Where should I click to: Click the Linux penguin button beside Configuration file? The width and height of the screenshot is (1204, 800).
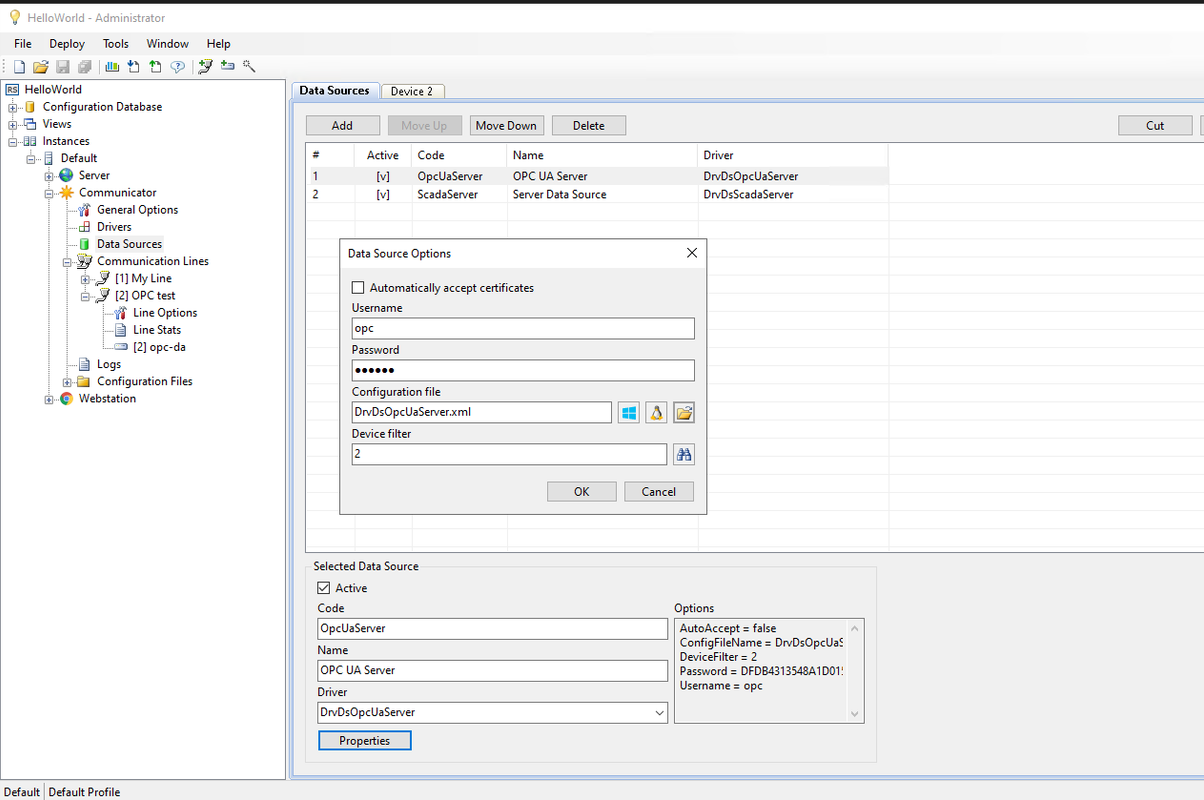coord(656,412)
